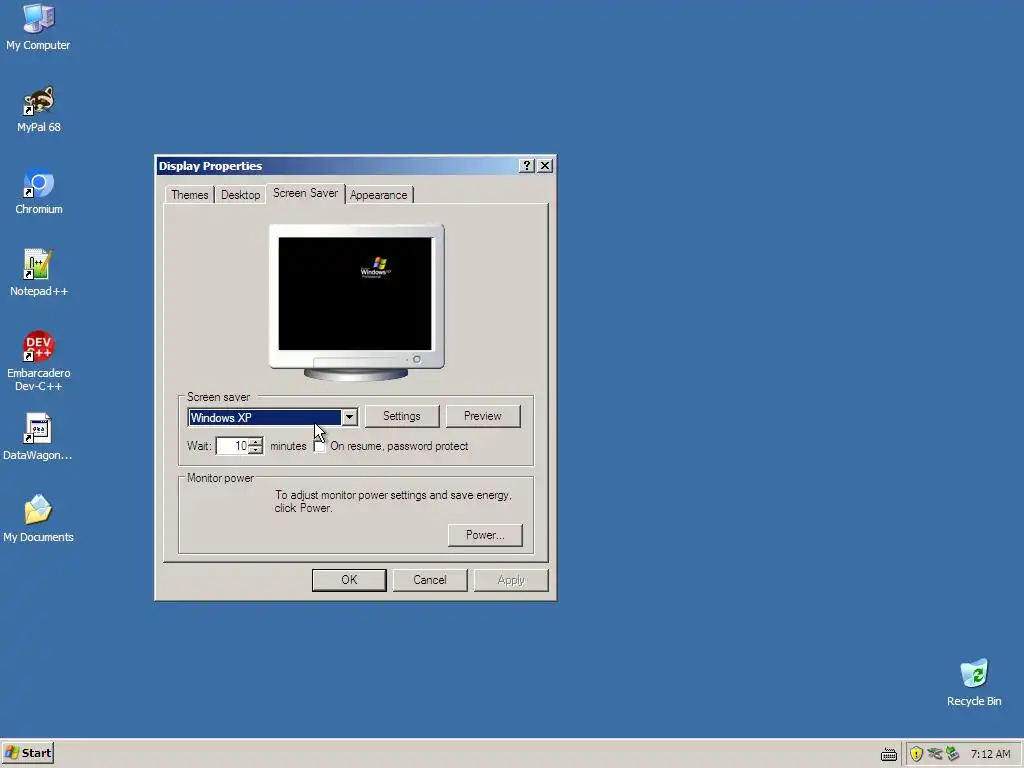The image size is (1024, 768).
Task: Click the safely remove hardware tray icon
Action: pos(952,754)
